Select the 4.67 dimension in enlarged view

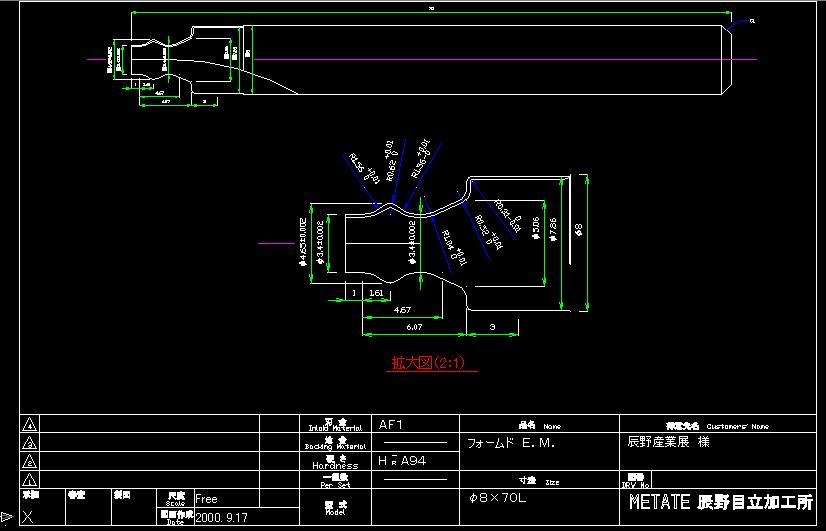pyautogui.click(x=400, y=310)
